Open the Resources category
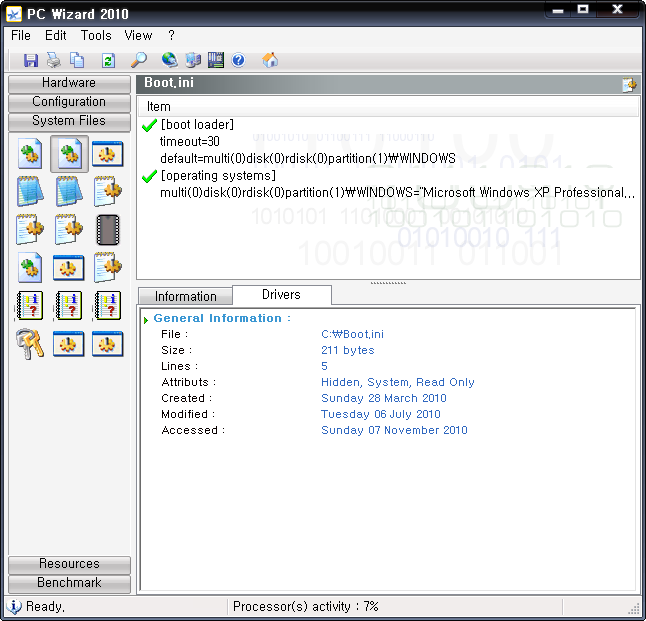646x621 pixels. [69, 564]
